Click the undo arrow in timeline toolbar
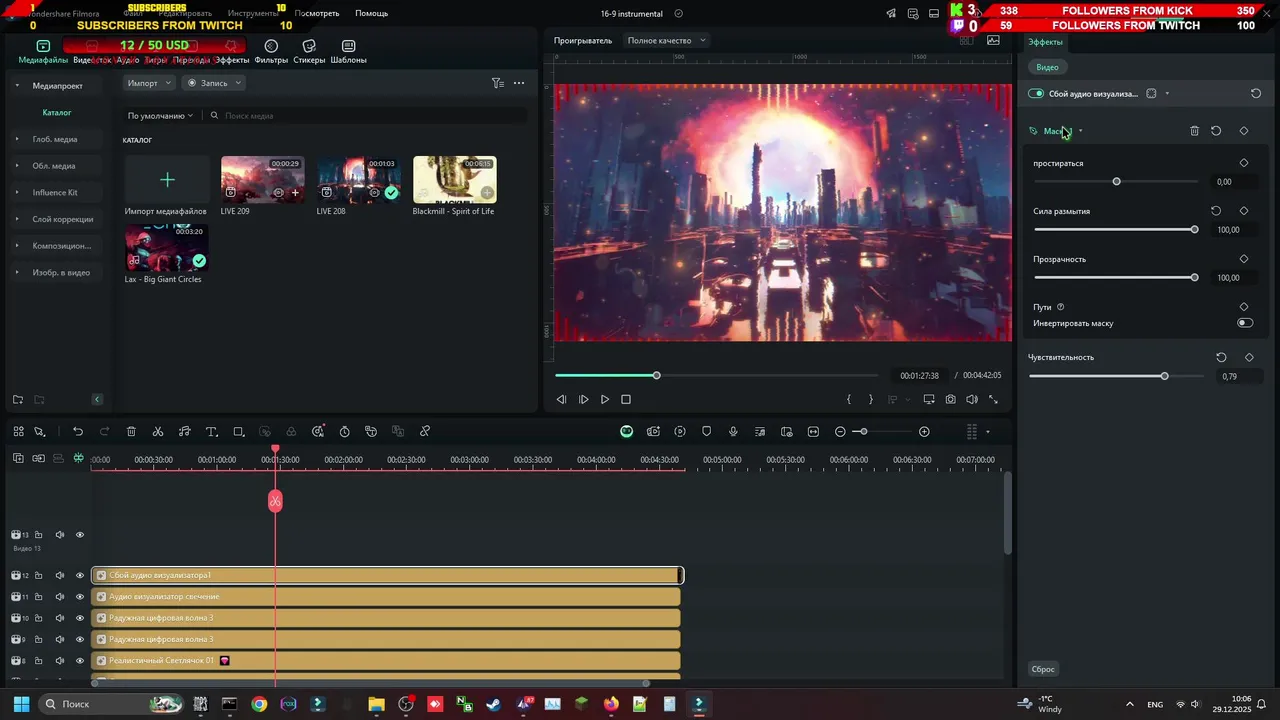1280x720 pixels. (78, 432)
